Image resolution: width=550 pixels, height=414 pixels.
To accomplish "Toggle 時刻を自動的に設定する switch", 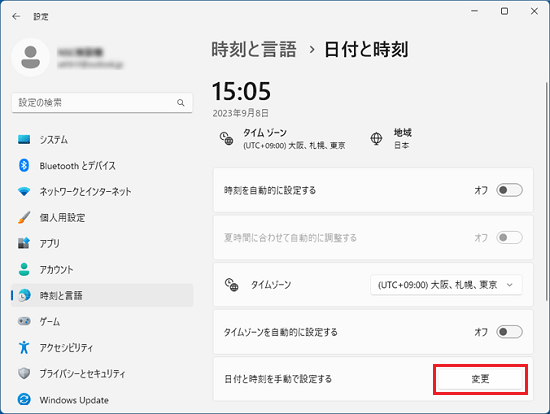I will click(x=509, y=190).
